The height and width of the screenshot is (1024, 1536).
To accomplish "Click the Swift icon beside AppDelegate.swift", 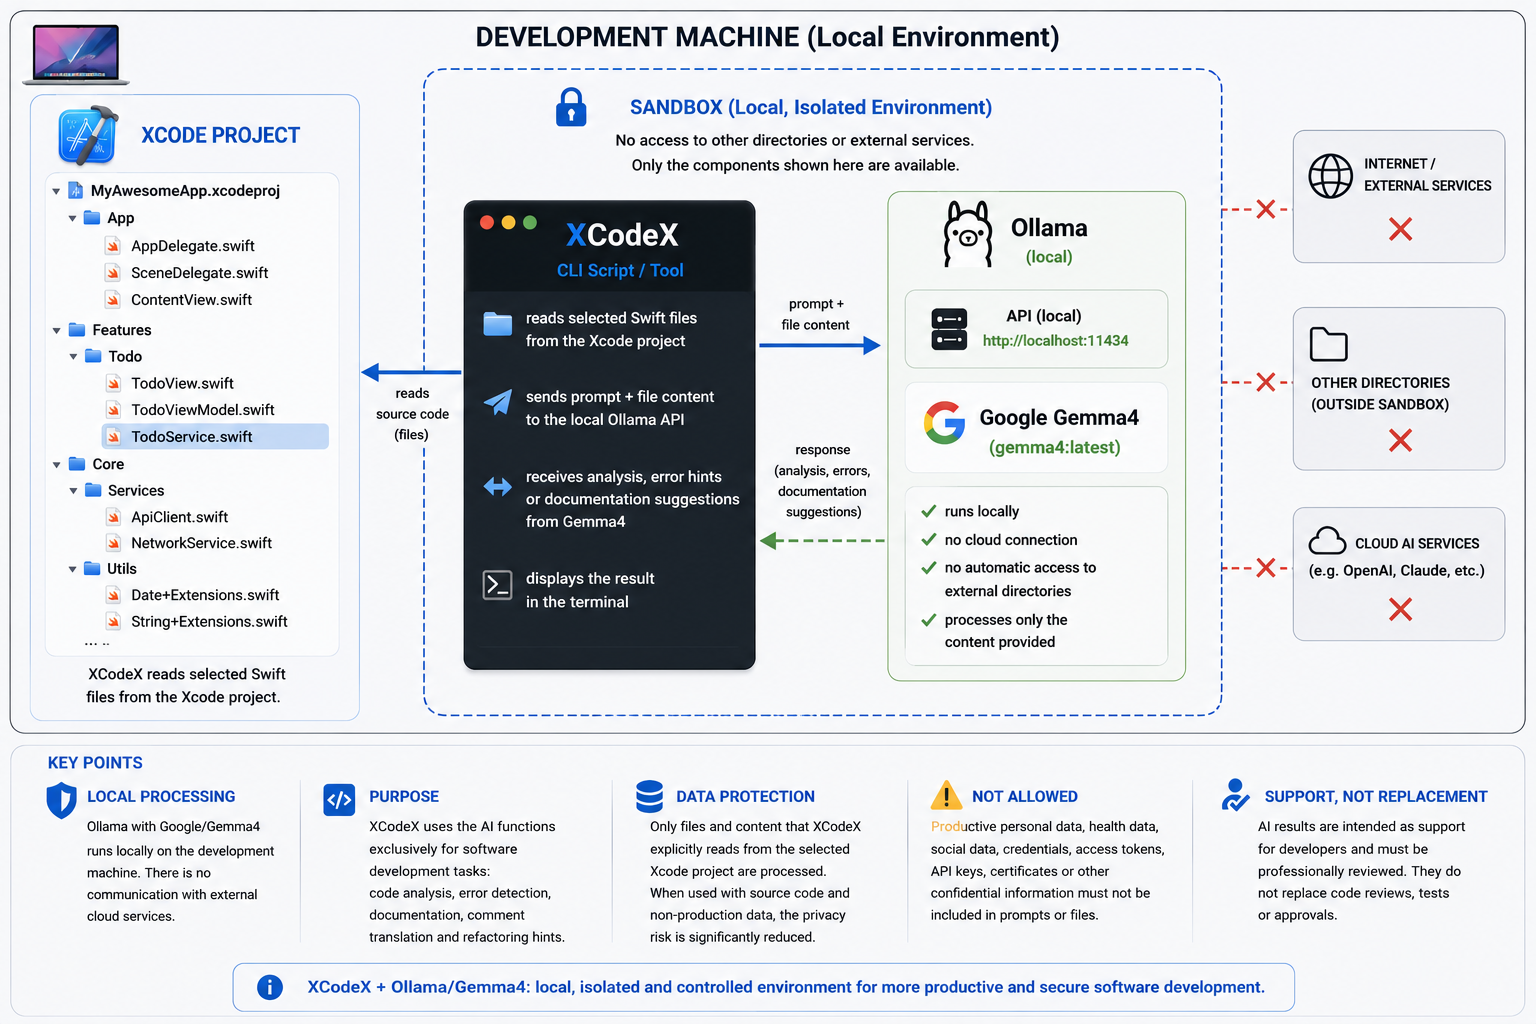I will pyautogui.click(x=114, y=246).
